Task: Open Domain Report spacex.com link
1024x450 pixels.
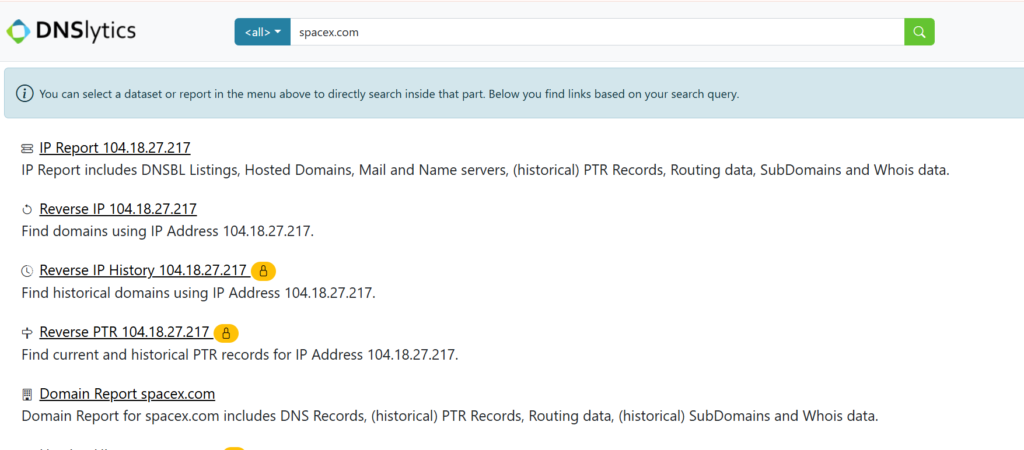Action: [x=127, y=394]
